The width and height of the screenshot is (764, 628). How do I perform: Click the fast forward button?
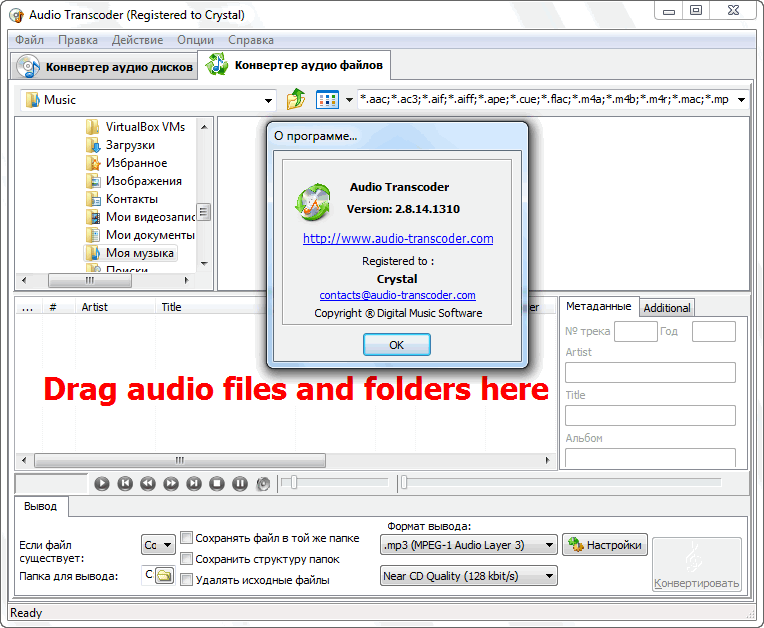[171, 483]
